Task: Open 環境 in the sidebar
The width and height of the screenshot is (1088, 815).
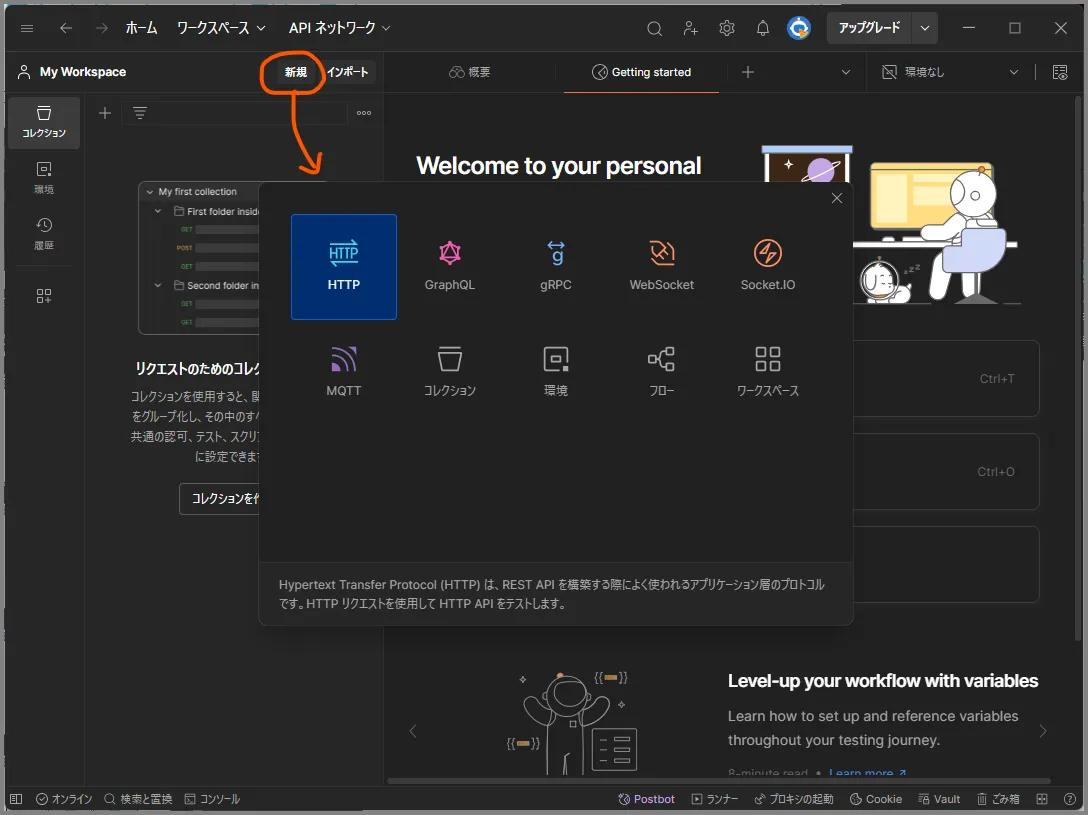Action: pyautogui.click(x=44, y=178)
